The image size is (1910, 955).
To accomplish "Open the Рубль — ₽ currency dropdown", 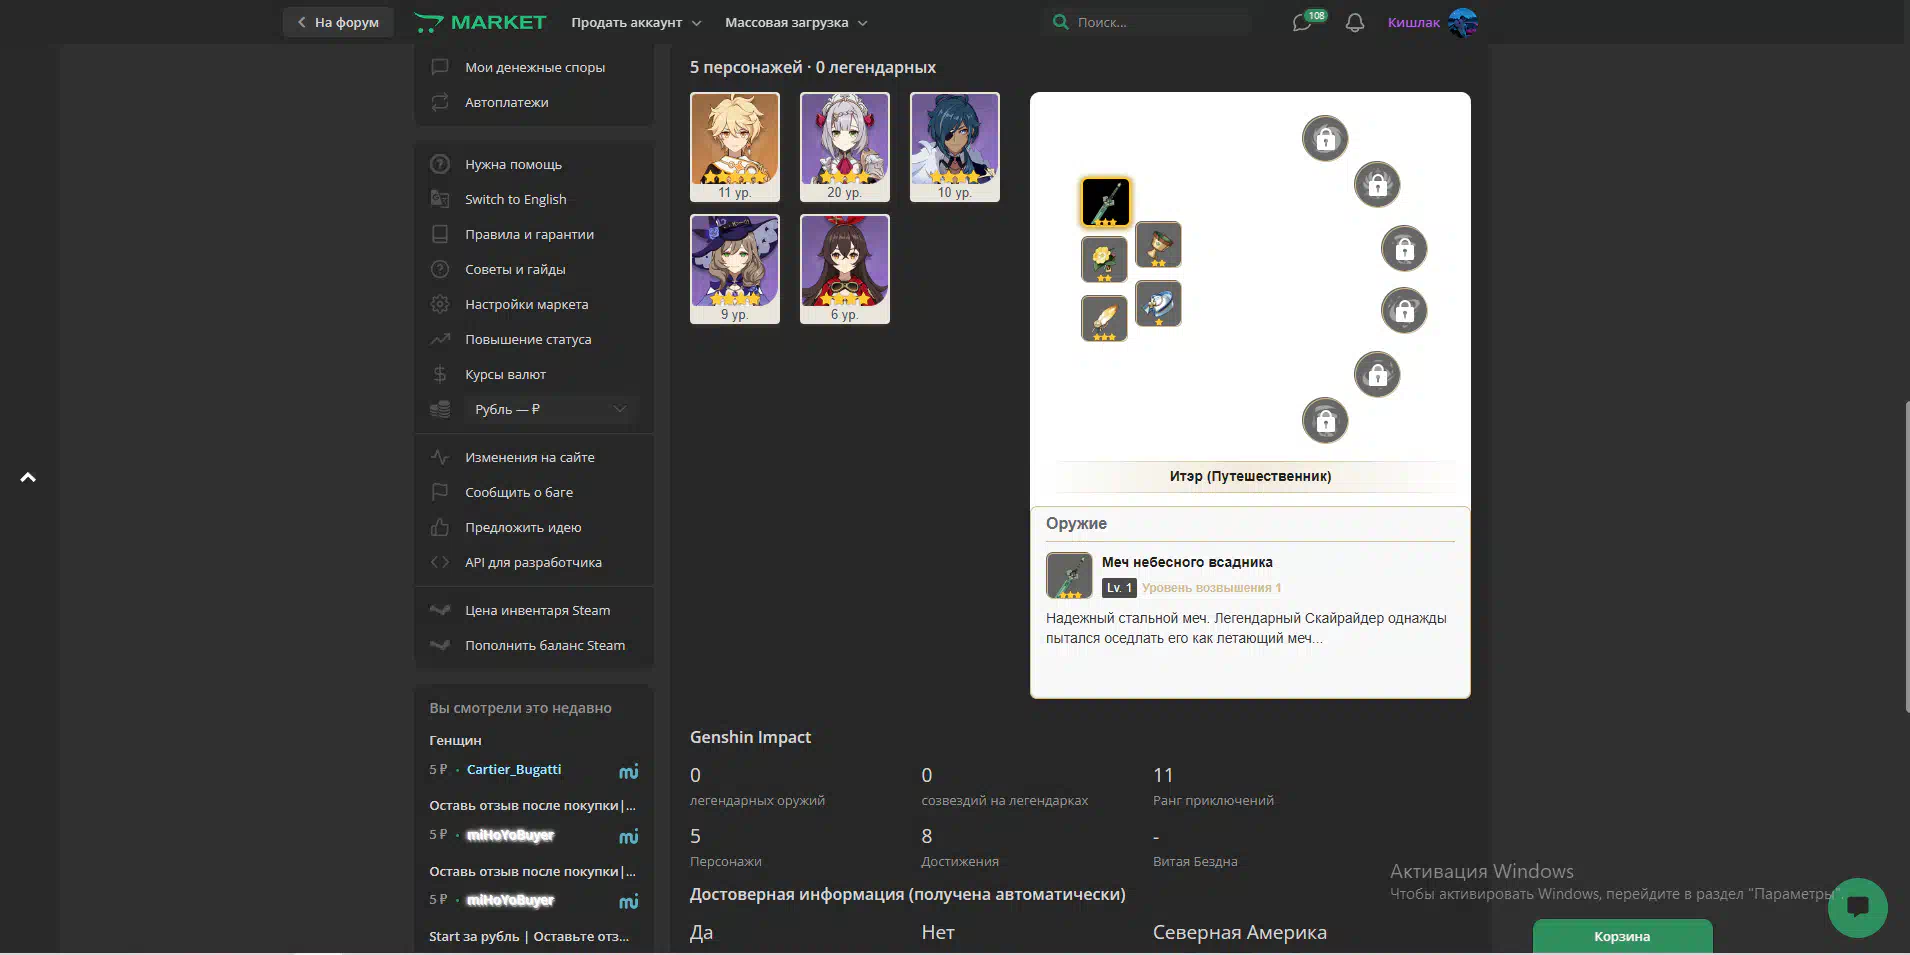I will 550,409.
